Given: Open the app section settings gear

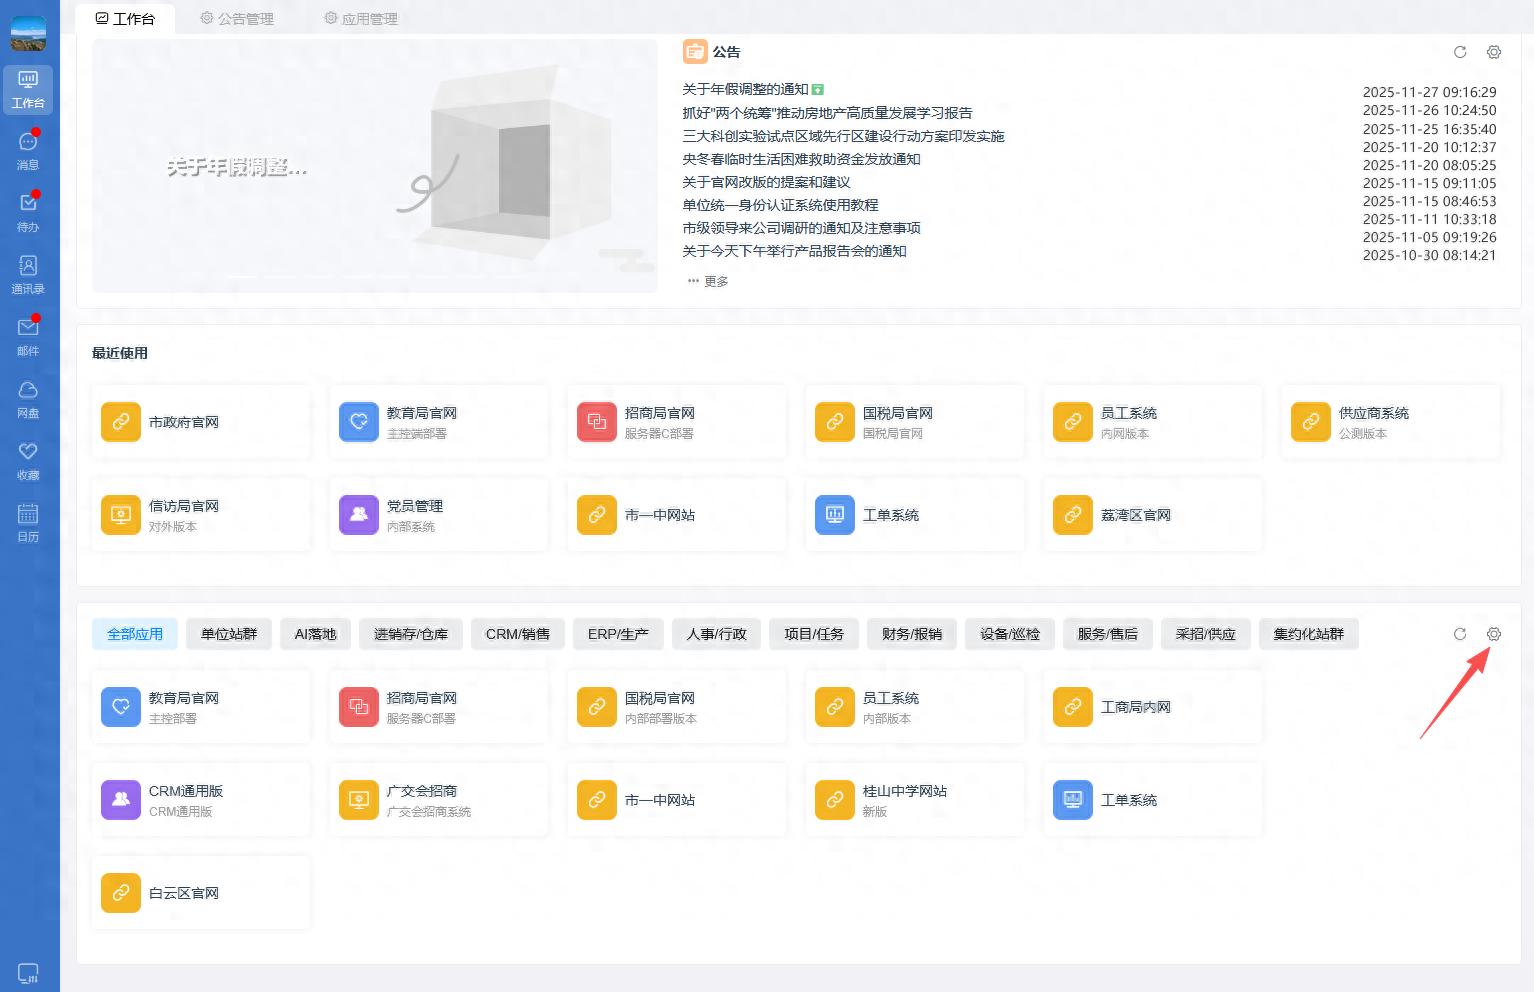Looking at the screenshot, I should click(x=1493, y=634).
